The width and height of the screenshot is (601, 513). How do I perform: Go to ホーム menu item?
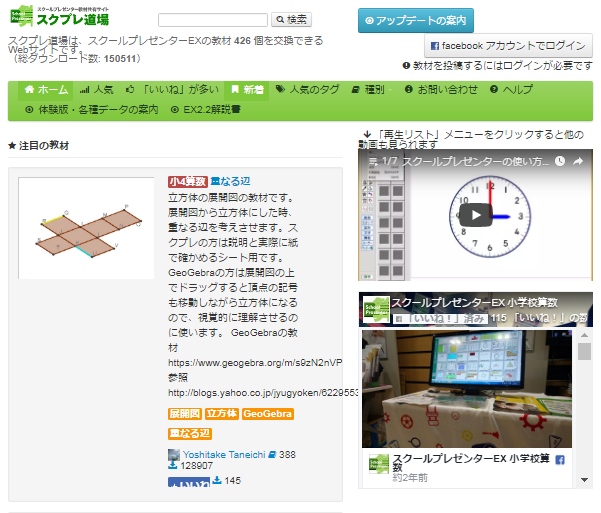tap(46, 90)
